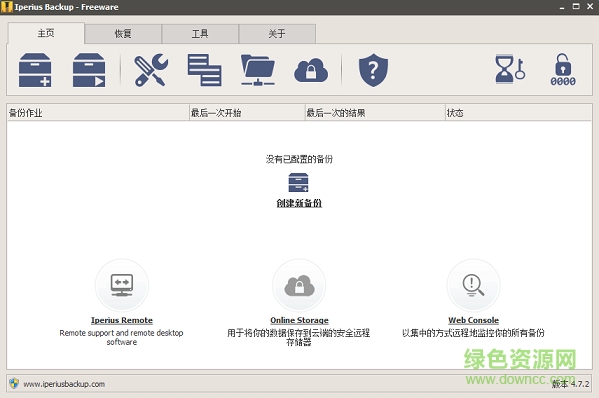
Task: Click the create new backup toolbar icon
Action: pos(35,70)
